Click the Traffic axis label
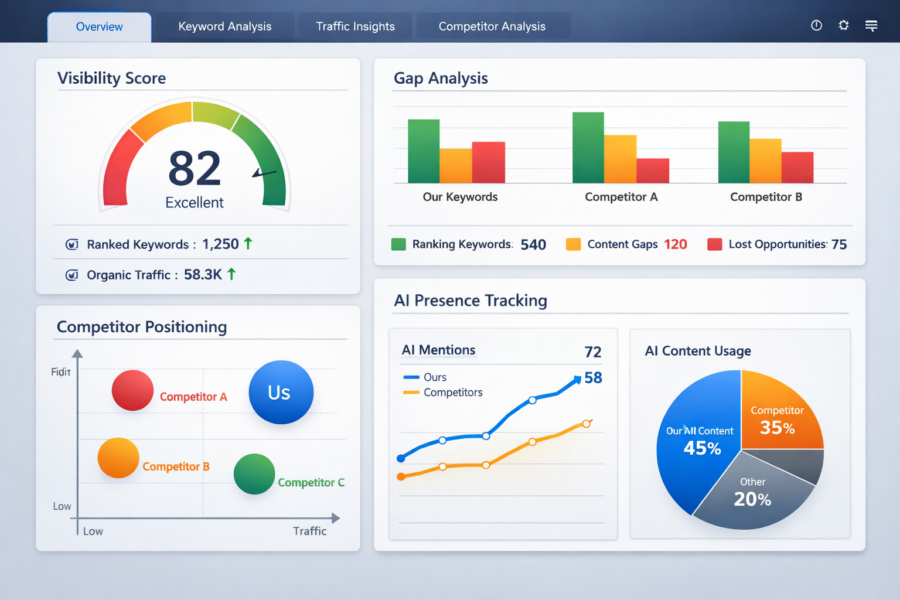 (x=309, y=531)
